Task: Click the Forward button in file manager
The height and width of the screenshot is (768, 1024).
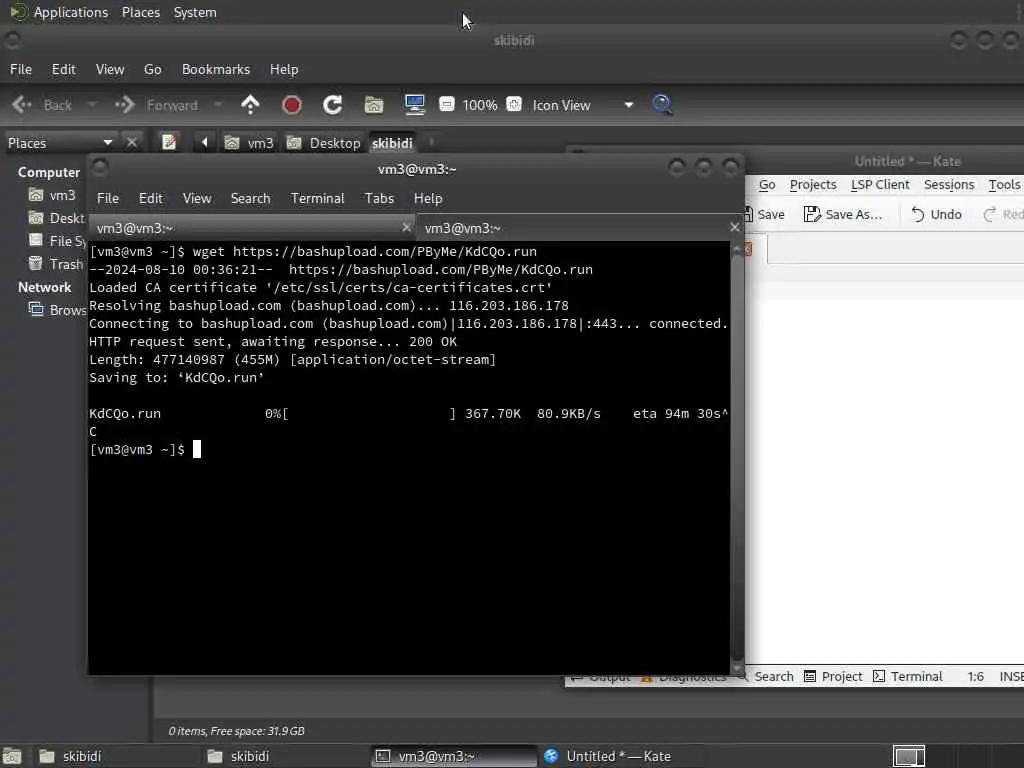Action: coord(157,104)
